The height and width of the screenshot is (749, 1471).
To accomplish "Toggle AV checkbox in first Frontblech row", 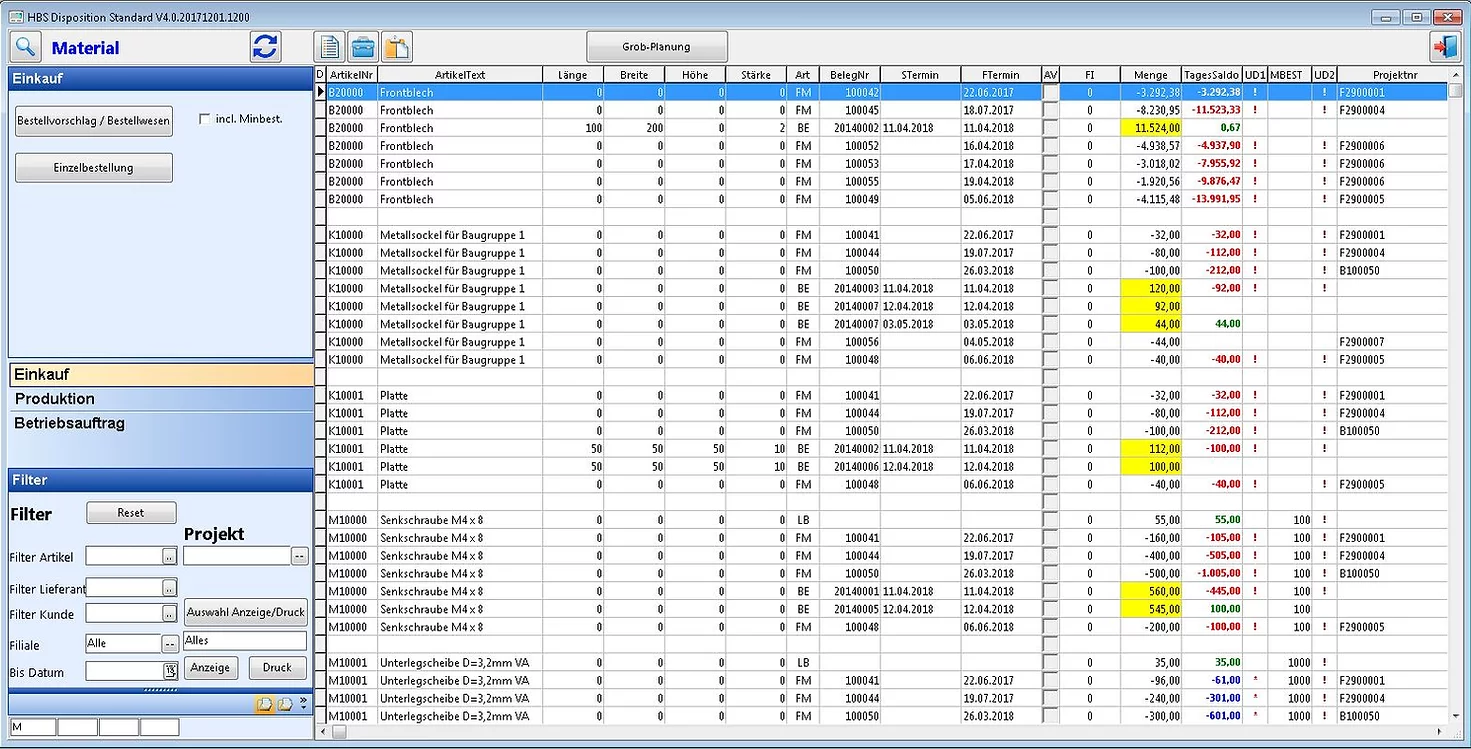I will pyautogui.click(x=1050, y=92).
